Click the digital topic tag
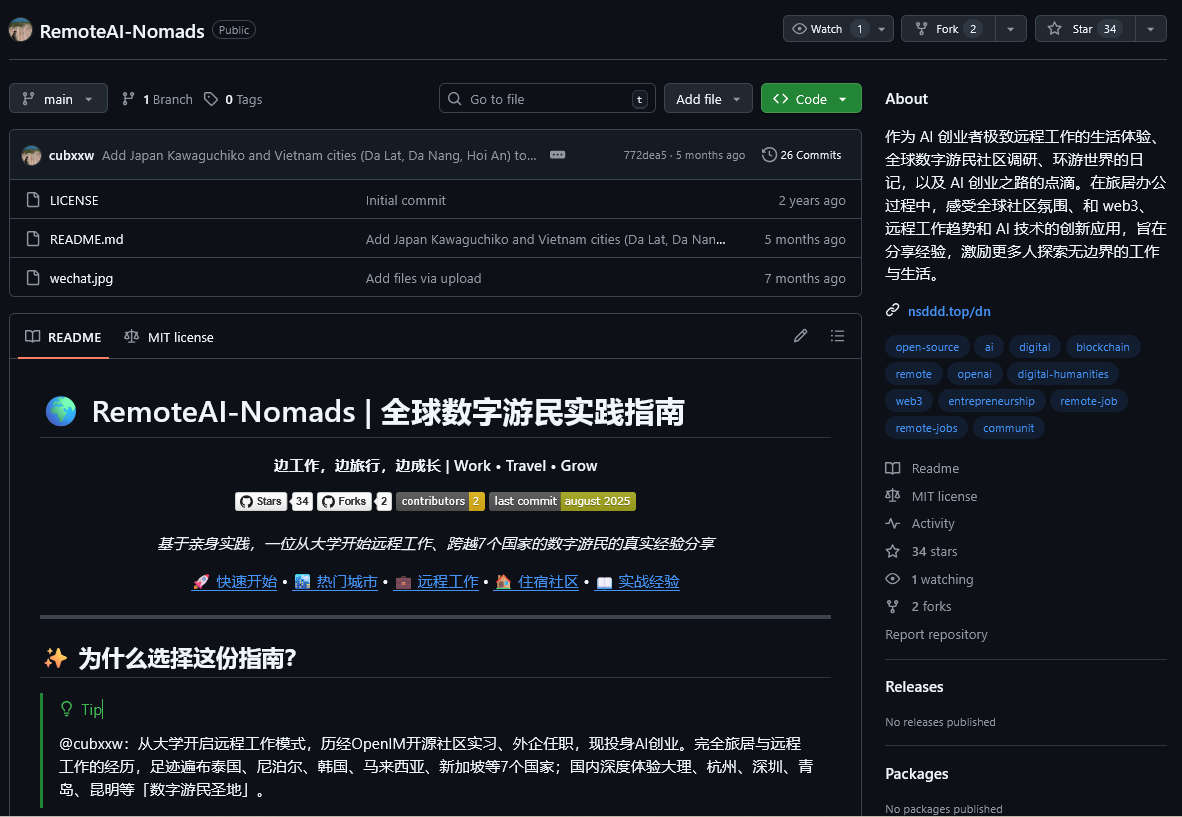 coord(1034,347)
